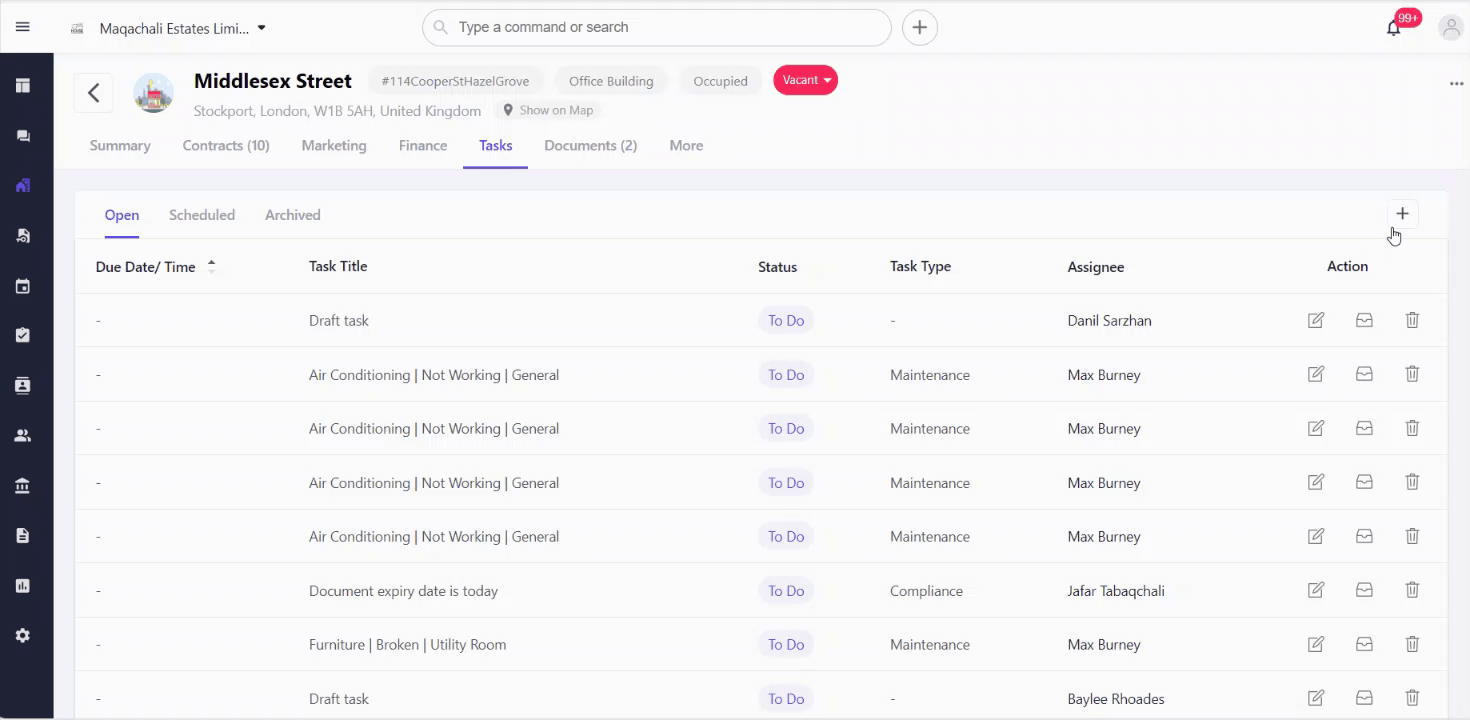Delete the Document expiry date task

[x=1412, y=590]
